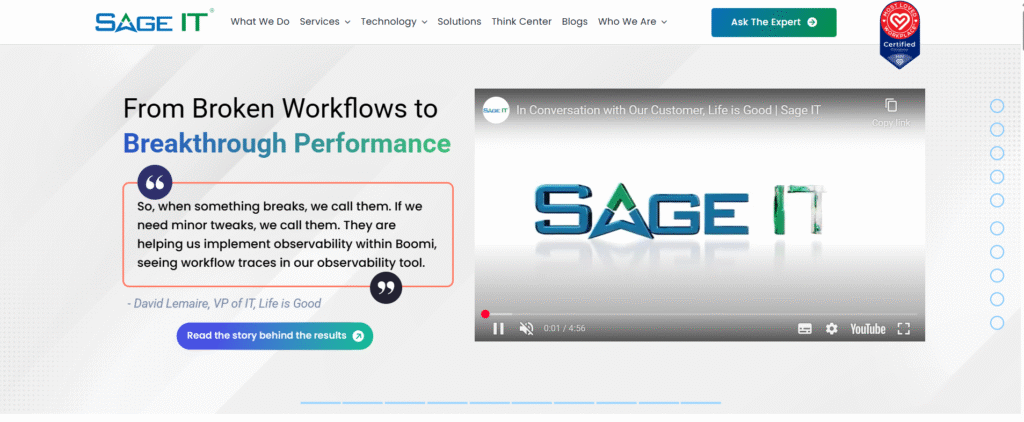This screenshot has height=422, width=1024.
Task: Click the Sage IT logo in header
Action: (x=154, y=21)
